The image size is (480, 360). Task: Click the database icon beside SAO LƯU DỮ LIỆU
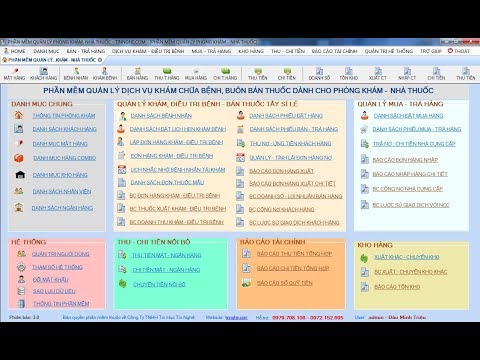coord(21,291)
